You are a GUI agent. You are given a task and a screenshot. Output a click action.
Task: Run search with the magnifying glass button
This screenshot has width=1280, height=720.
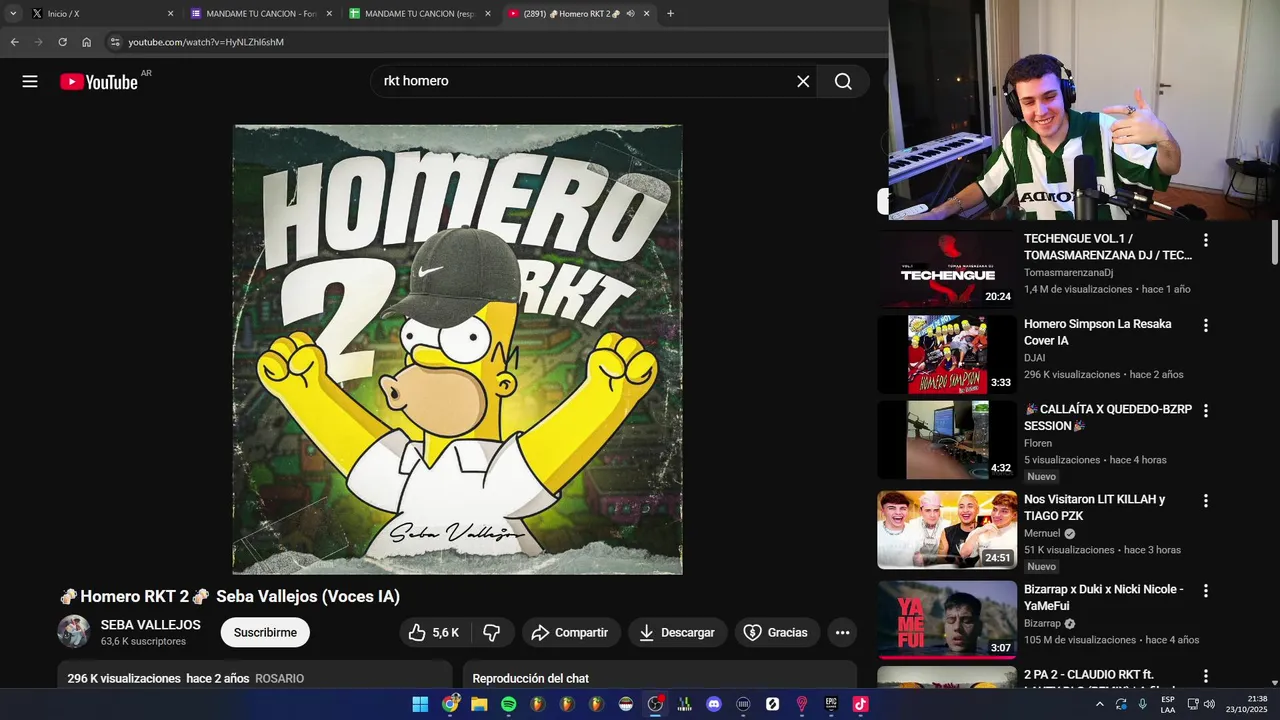[x=843, y=82]
